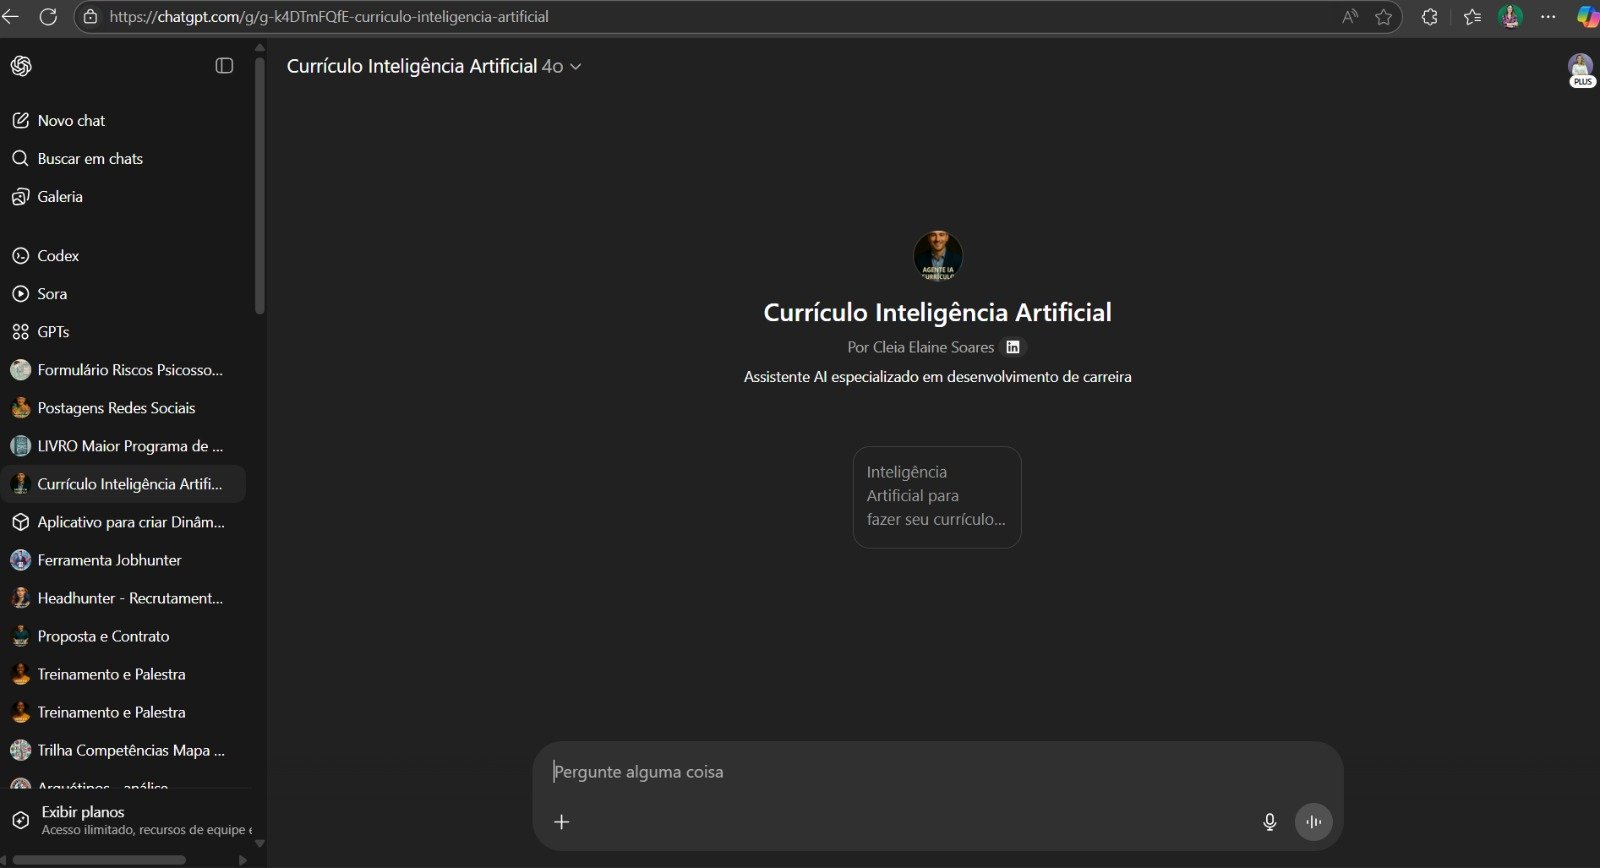Expand the Currículo Inteligência Artificial 4o model dropdown
Viewport: 1600px width, 868px height.
[x=434, y=66]
